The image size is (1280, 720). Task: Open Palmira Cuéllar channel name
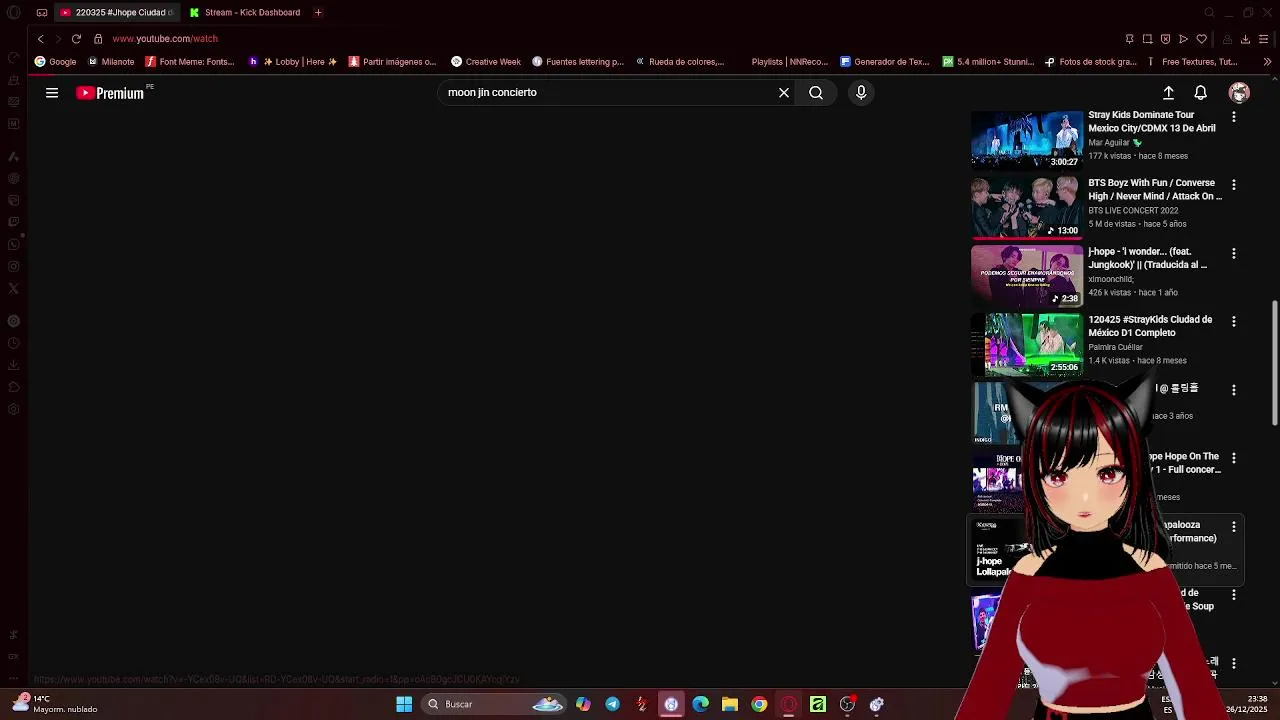[x=1115, y=347]
